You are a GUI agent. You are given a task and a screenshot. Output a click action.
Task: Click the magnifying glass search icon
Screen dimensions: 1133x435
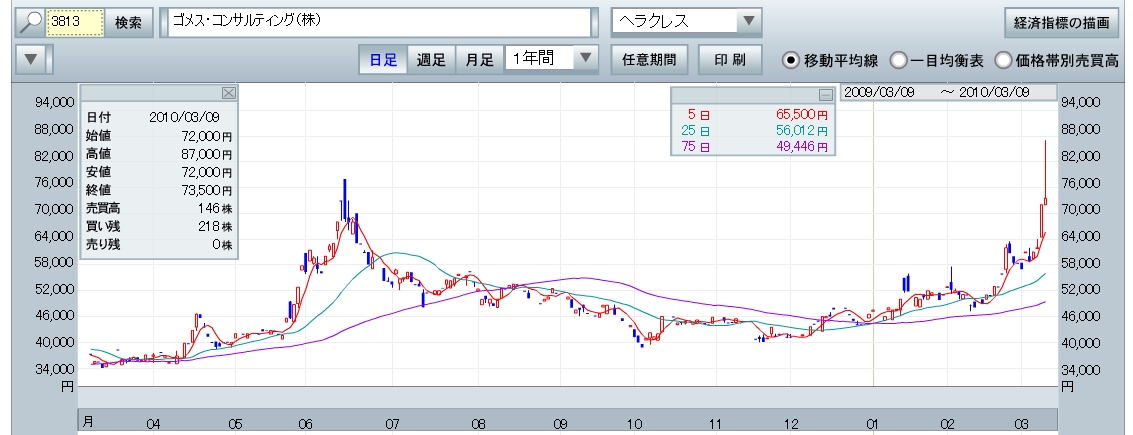tap(31, 21)
